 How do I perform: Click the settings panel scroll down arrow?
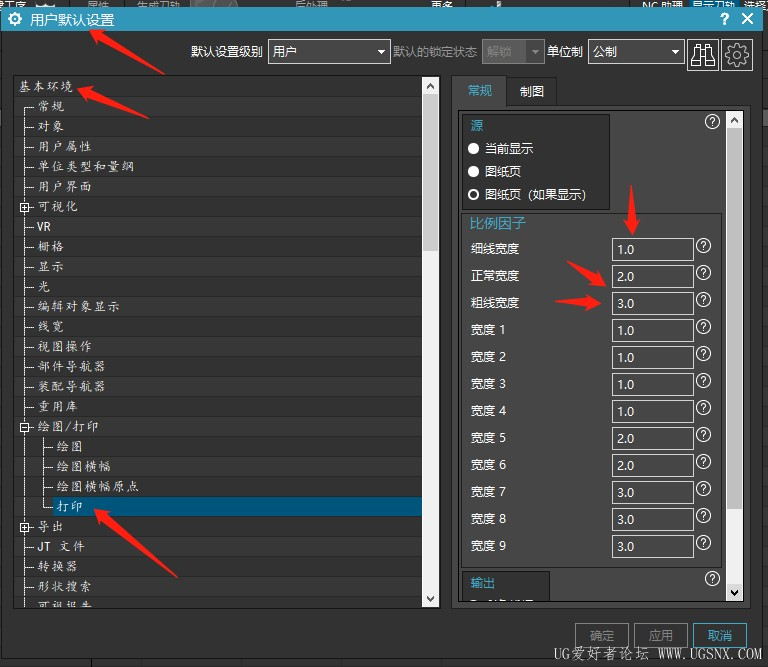(x=734, y=593)
